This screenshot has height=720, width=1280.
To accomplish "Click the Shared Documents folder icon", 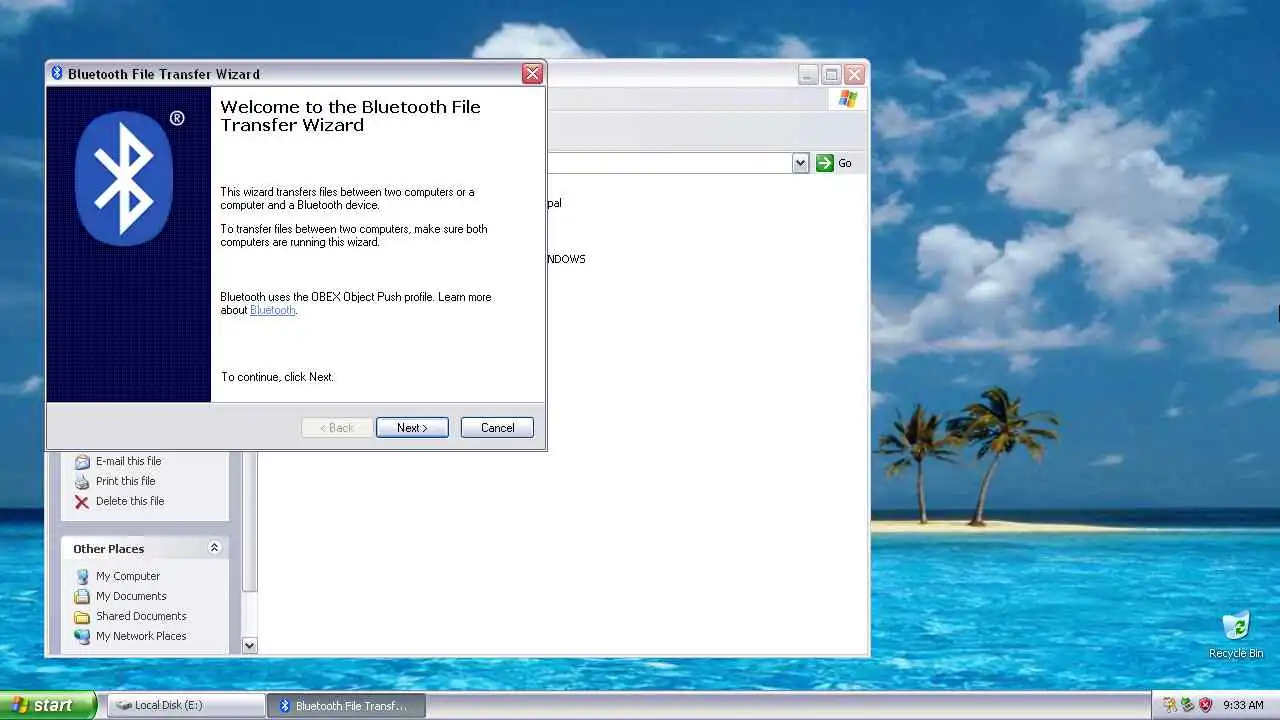I will click(x=82, y=617).
